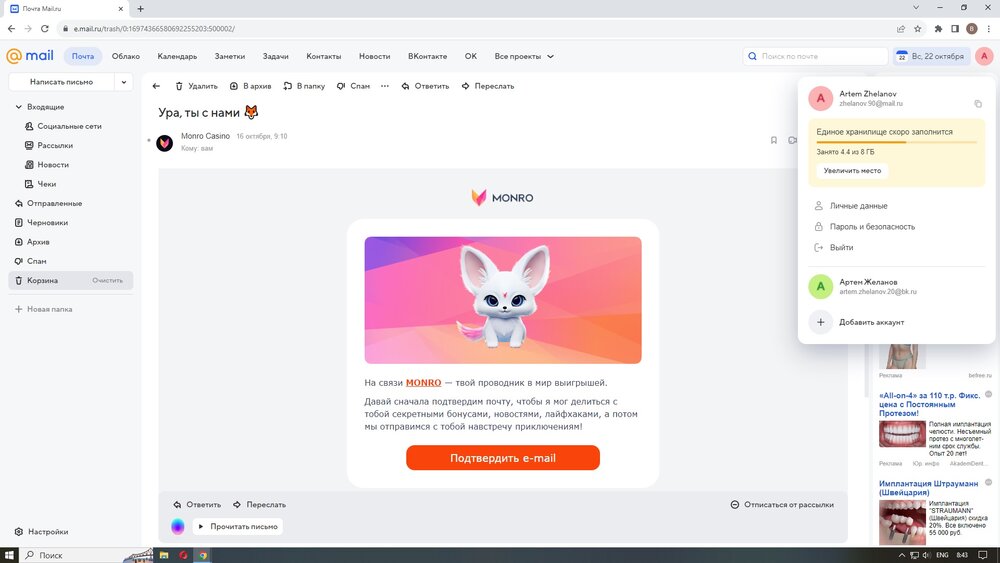The image size is (1000, 563).
Task: Click Прочитать письмо play button
Action: (x=237, y=527)
